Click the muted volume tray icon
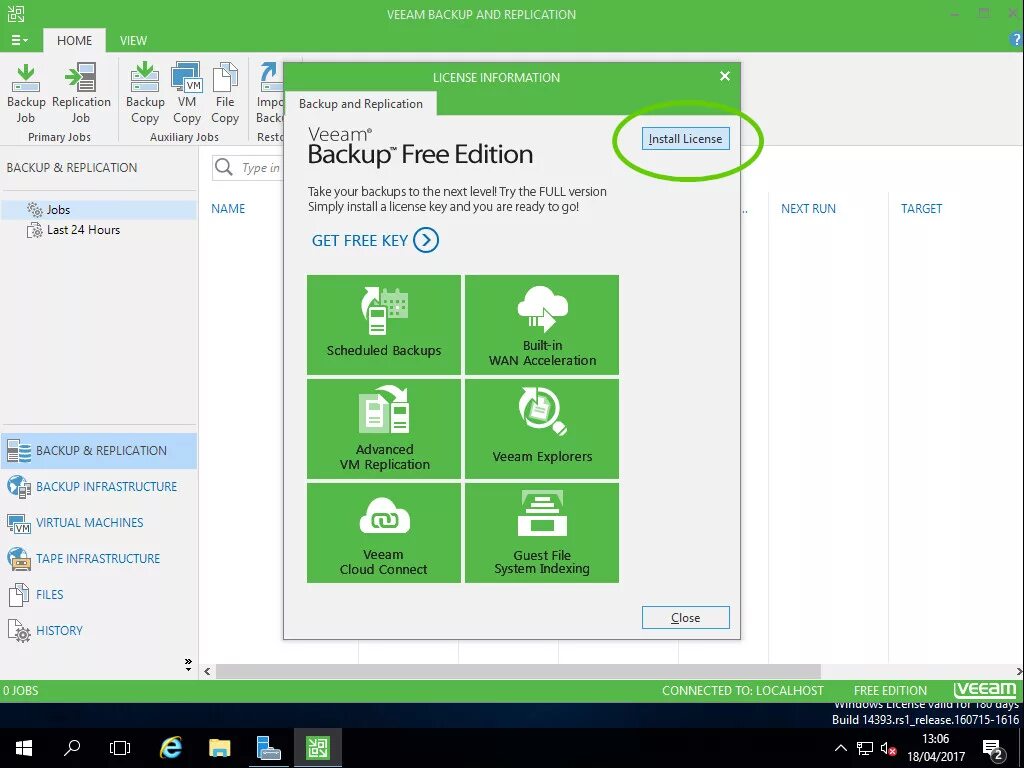1024x768 pixels. tap(888, 748)
